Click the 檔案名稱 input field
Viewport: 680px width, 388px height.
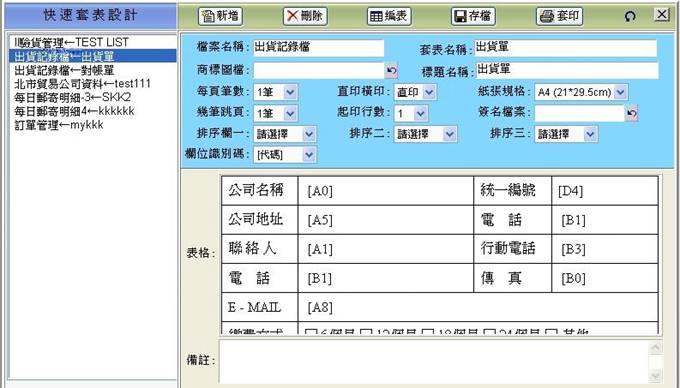click(x=319, y=48)
